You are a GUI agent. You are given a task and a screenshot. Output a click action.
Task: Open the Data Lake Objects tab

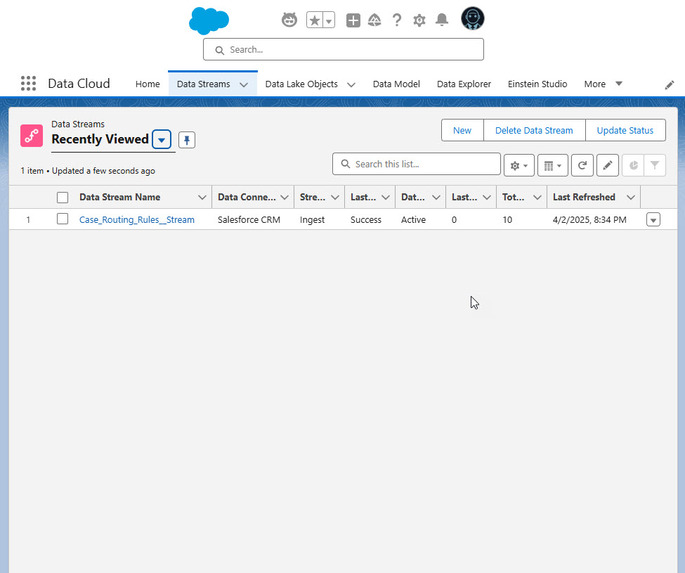301,84
